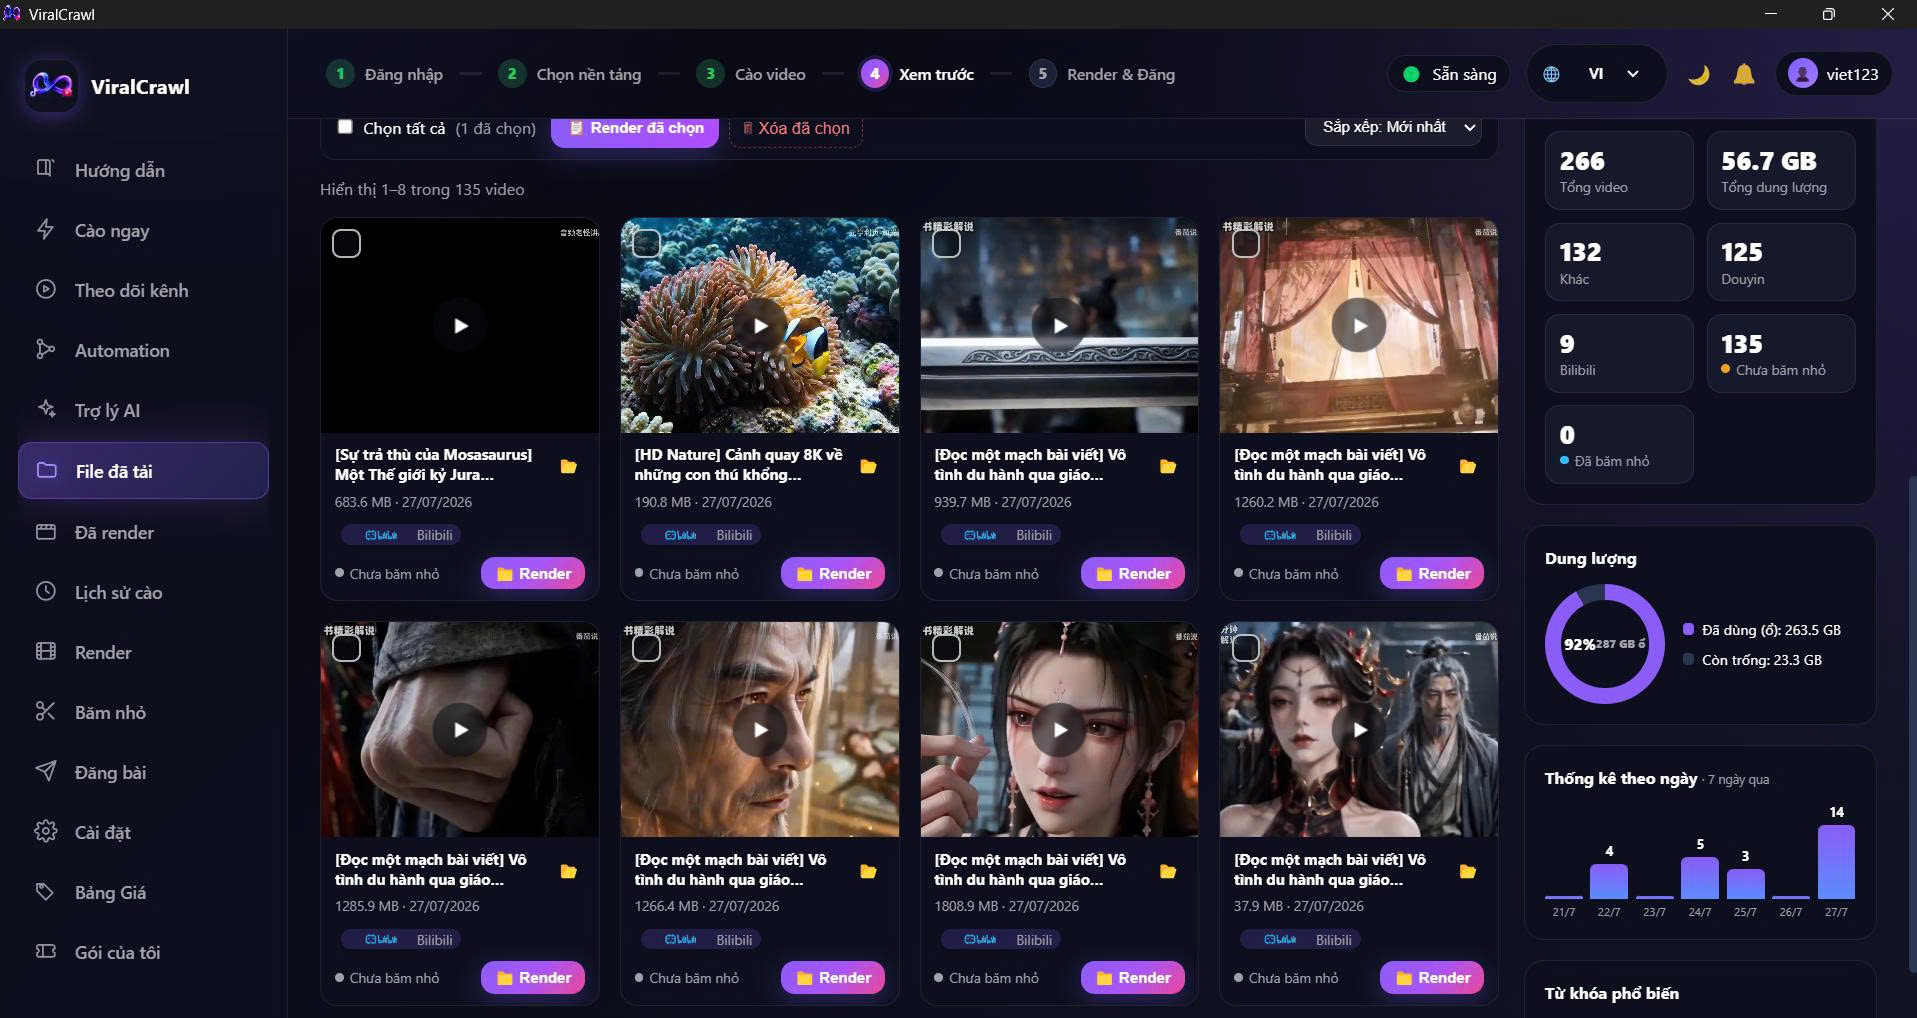Open the Cài đặt gear icon

point(45,831)
